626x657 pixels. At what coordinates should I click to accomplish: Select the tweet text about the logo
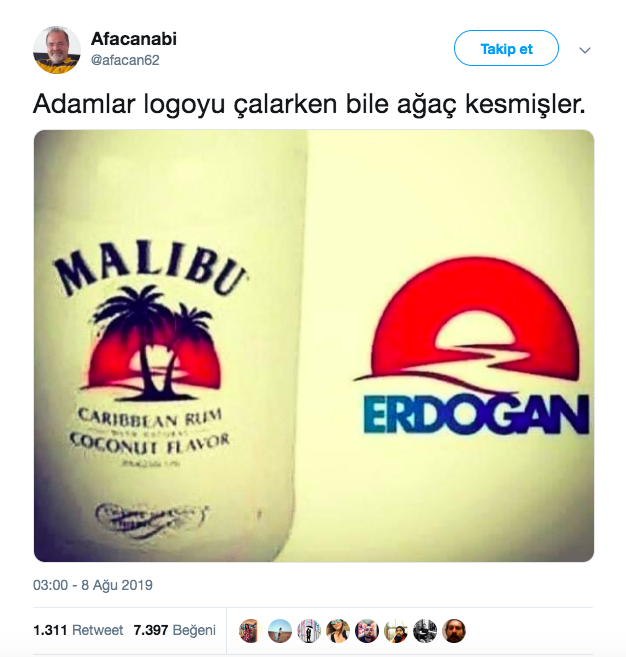click(309, 104)
